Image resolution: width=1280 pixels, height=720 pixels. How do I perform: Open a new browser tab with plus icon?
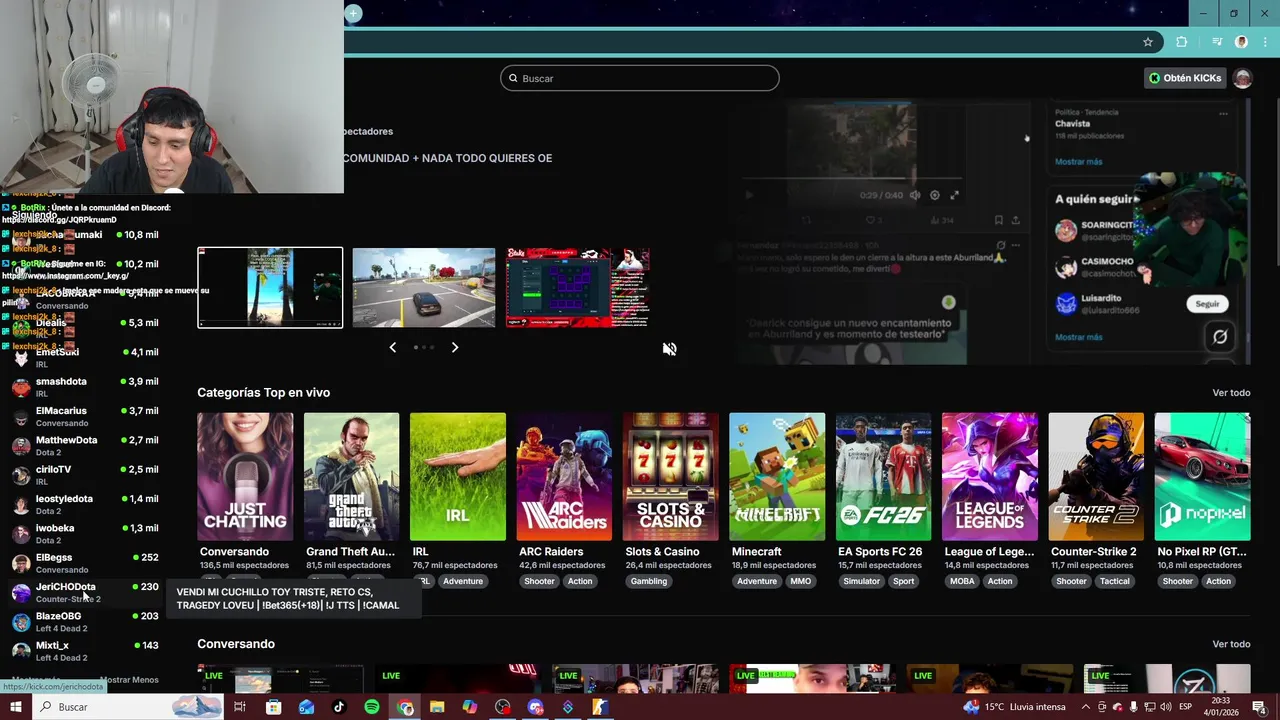click(x=353, y=13)
